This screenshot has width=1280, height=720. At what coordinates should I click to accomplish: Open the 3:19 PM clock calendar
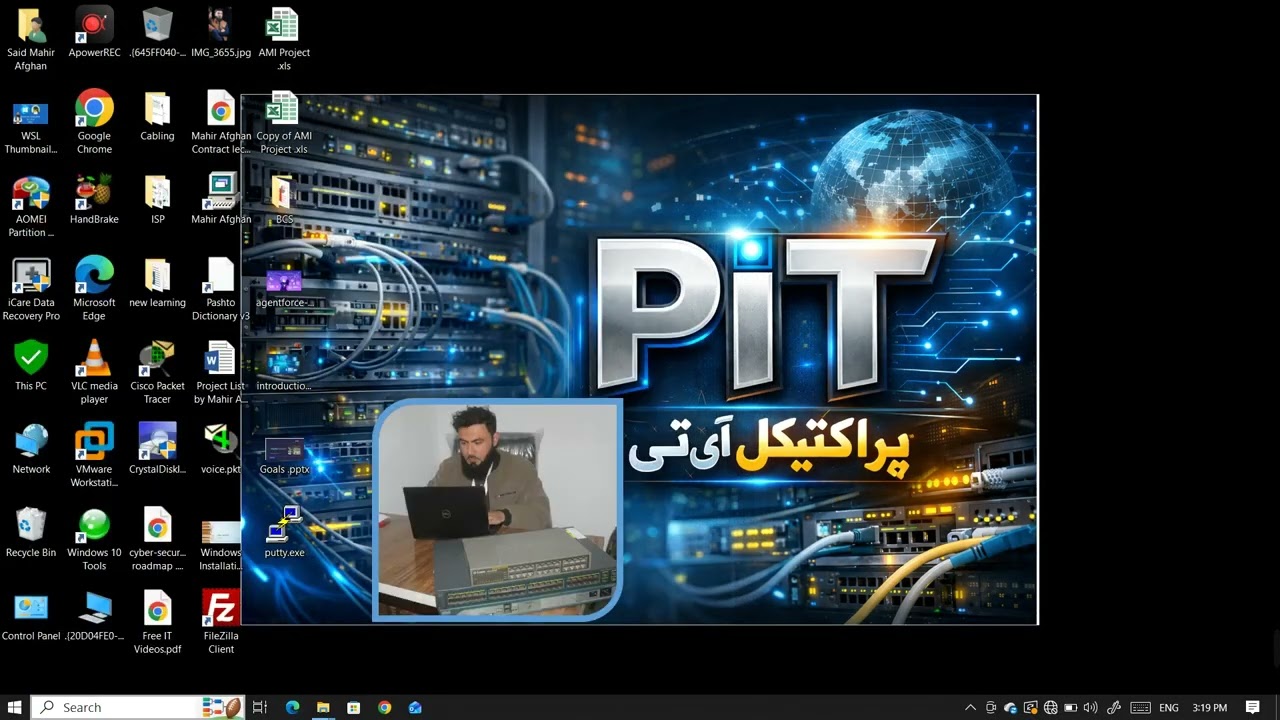click(x=1210, y=707)
